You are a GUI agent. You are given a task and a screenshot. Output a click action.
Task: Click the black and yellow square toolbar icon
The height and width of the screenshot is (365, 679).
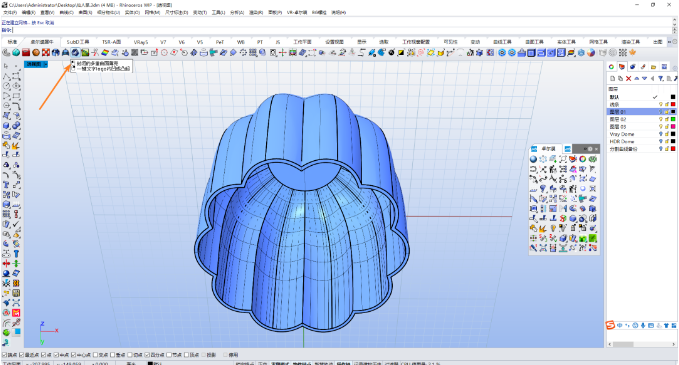401,52
